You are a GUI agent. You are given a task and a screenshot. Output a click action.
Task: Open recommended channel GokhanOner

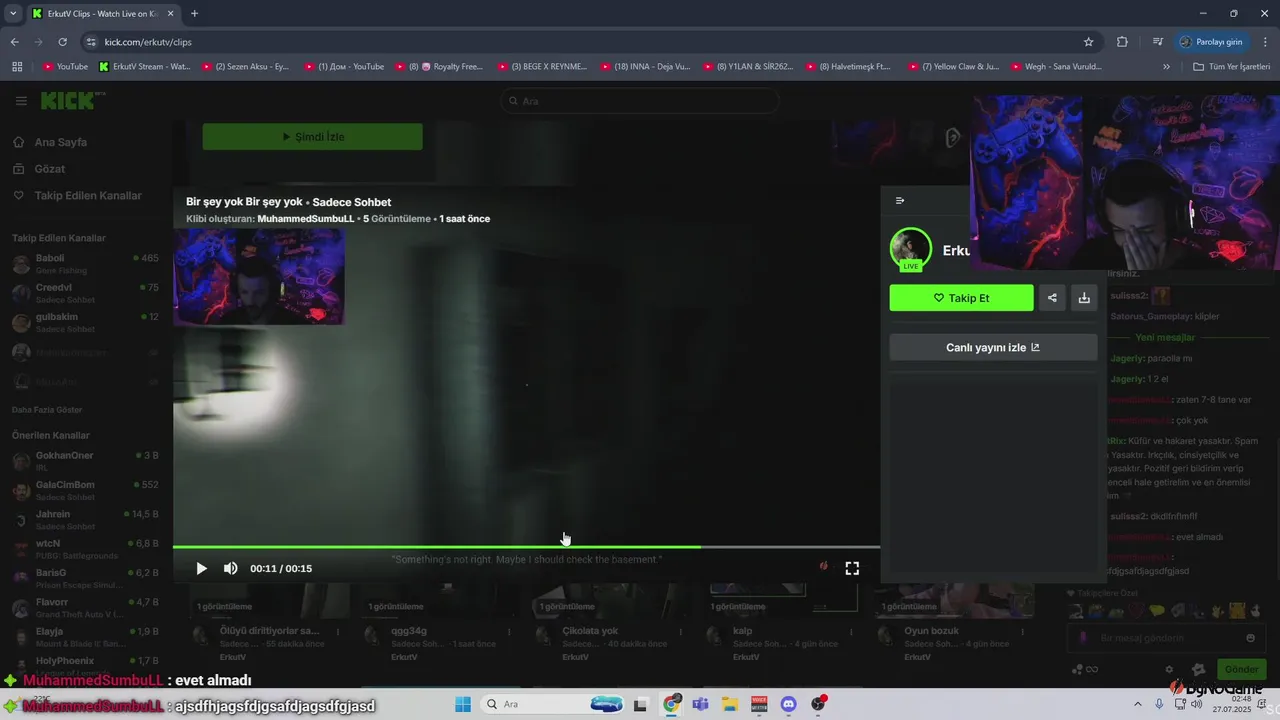click(85, 461)
